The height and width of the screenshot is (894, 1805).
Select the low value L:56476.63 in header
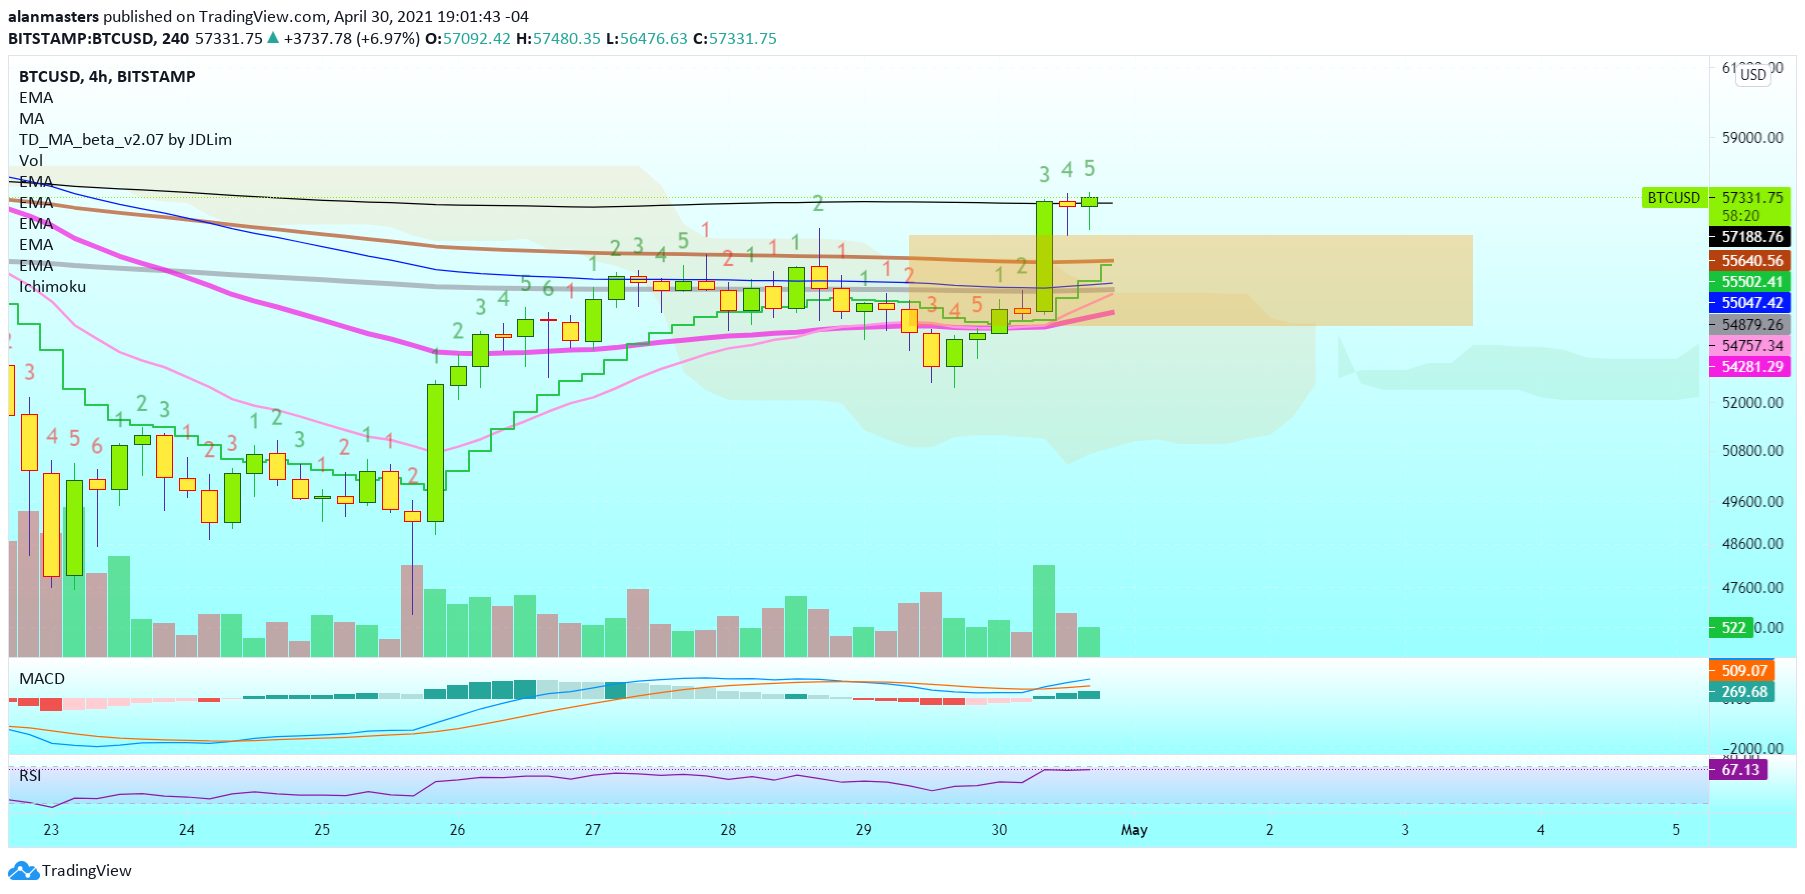pos(647,38)
